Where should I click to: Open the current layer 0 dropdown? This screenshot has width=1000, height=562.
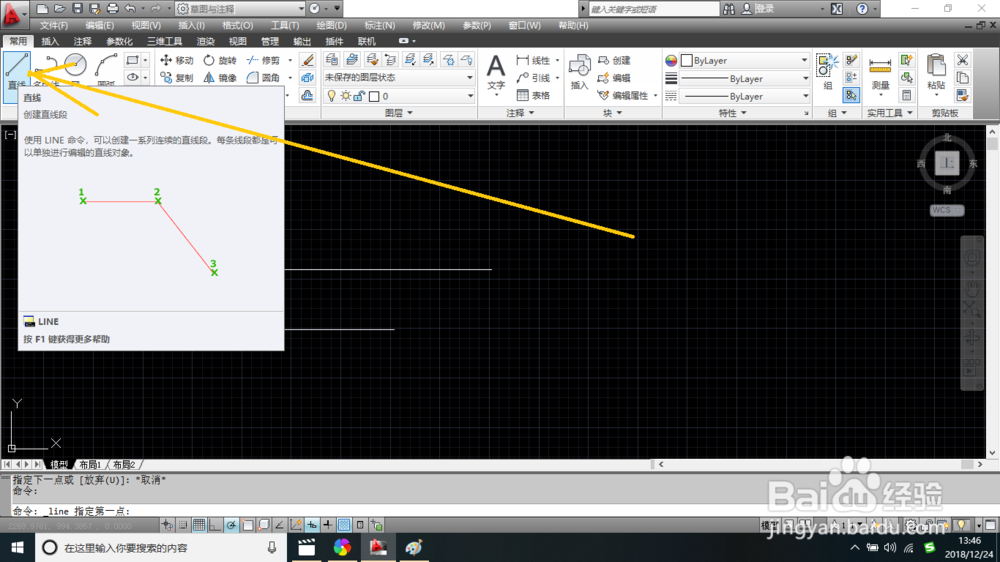399,96
